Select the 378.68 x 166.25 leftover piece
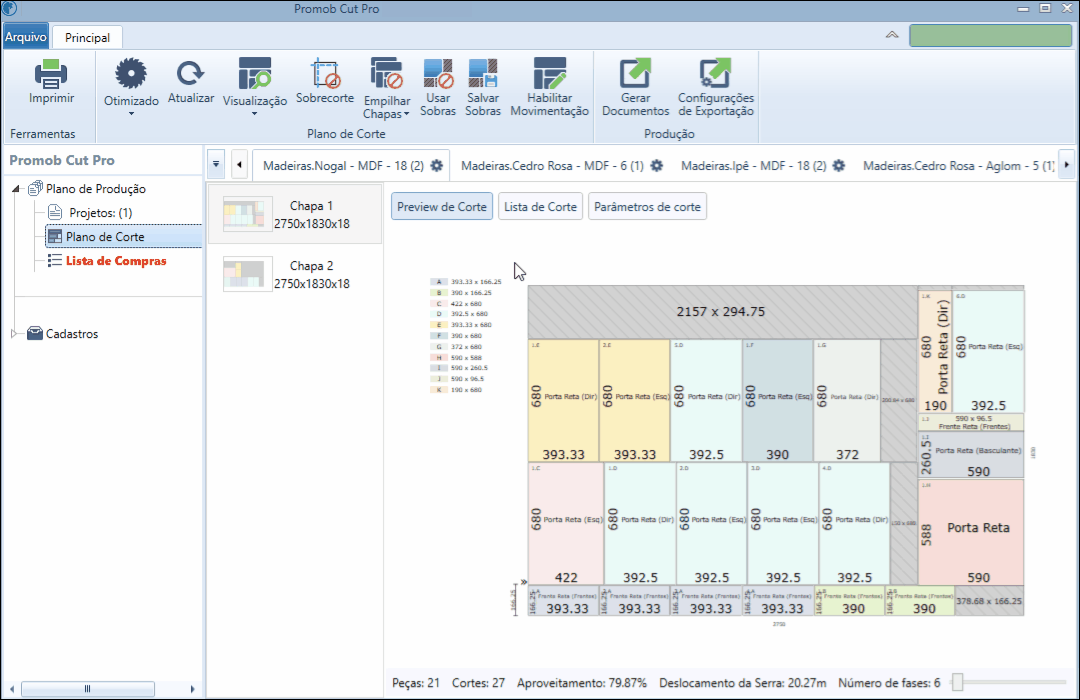 [x=989, y=601]
